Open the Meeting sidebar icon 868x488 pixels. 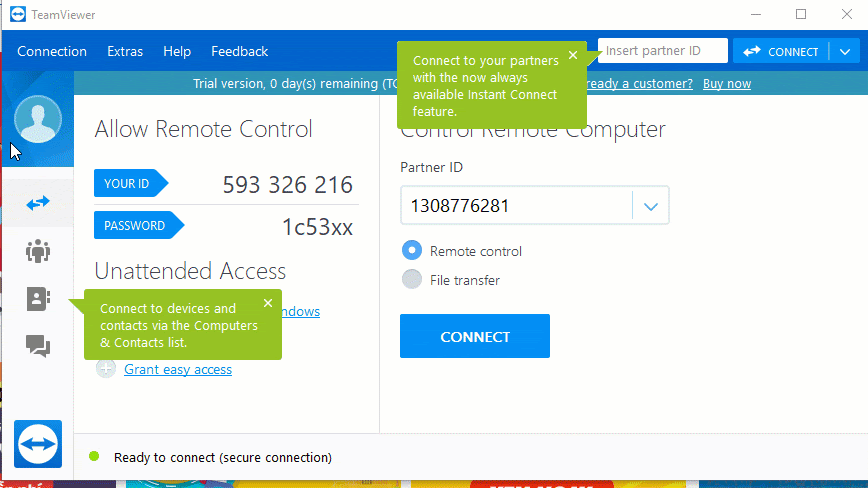[38, 251]
